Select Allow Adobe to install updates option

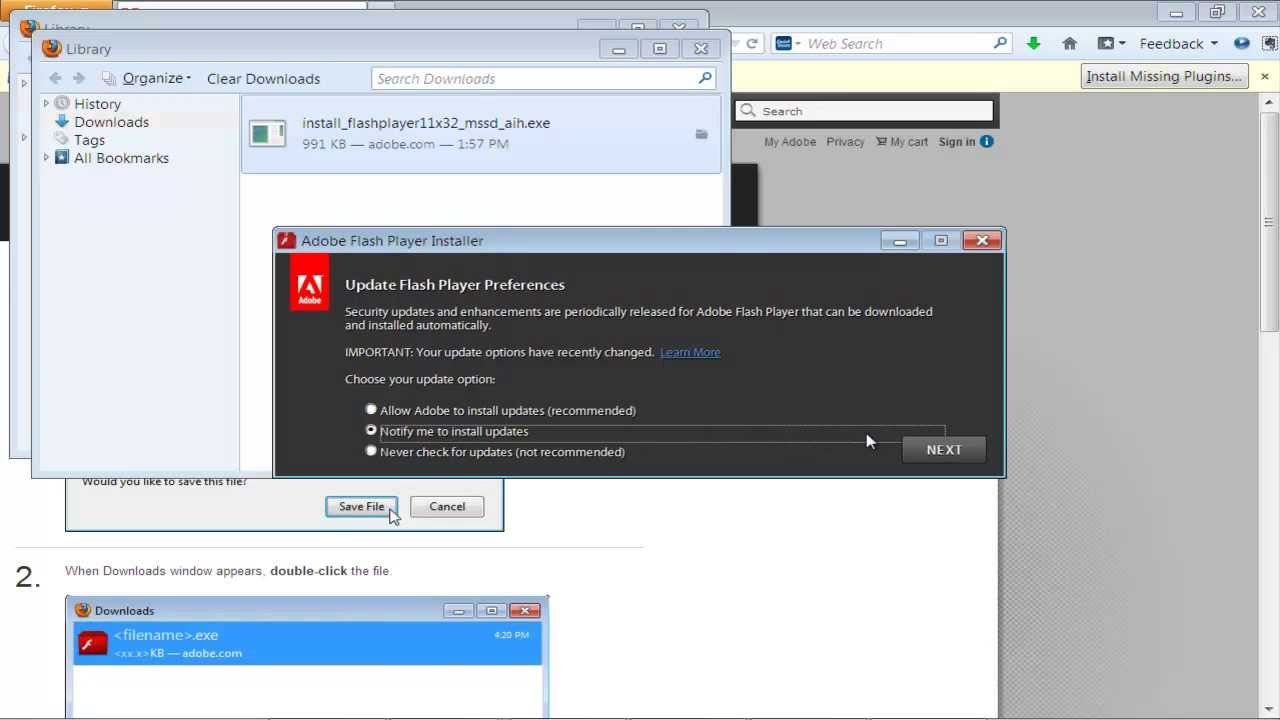[371, 410]
